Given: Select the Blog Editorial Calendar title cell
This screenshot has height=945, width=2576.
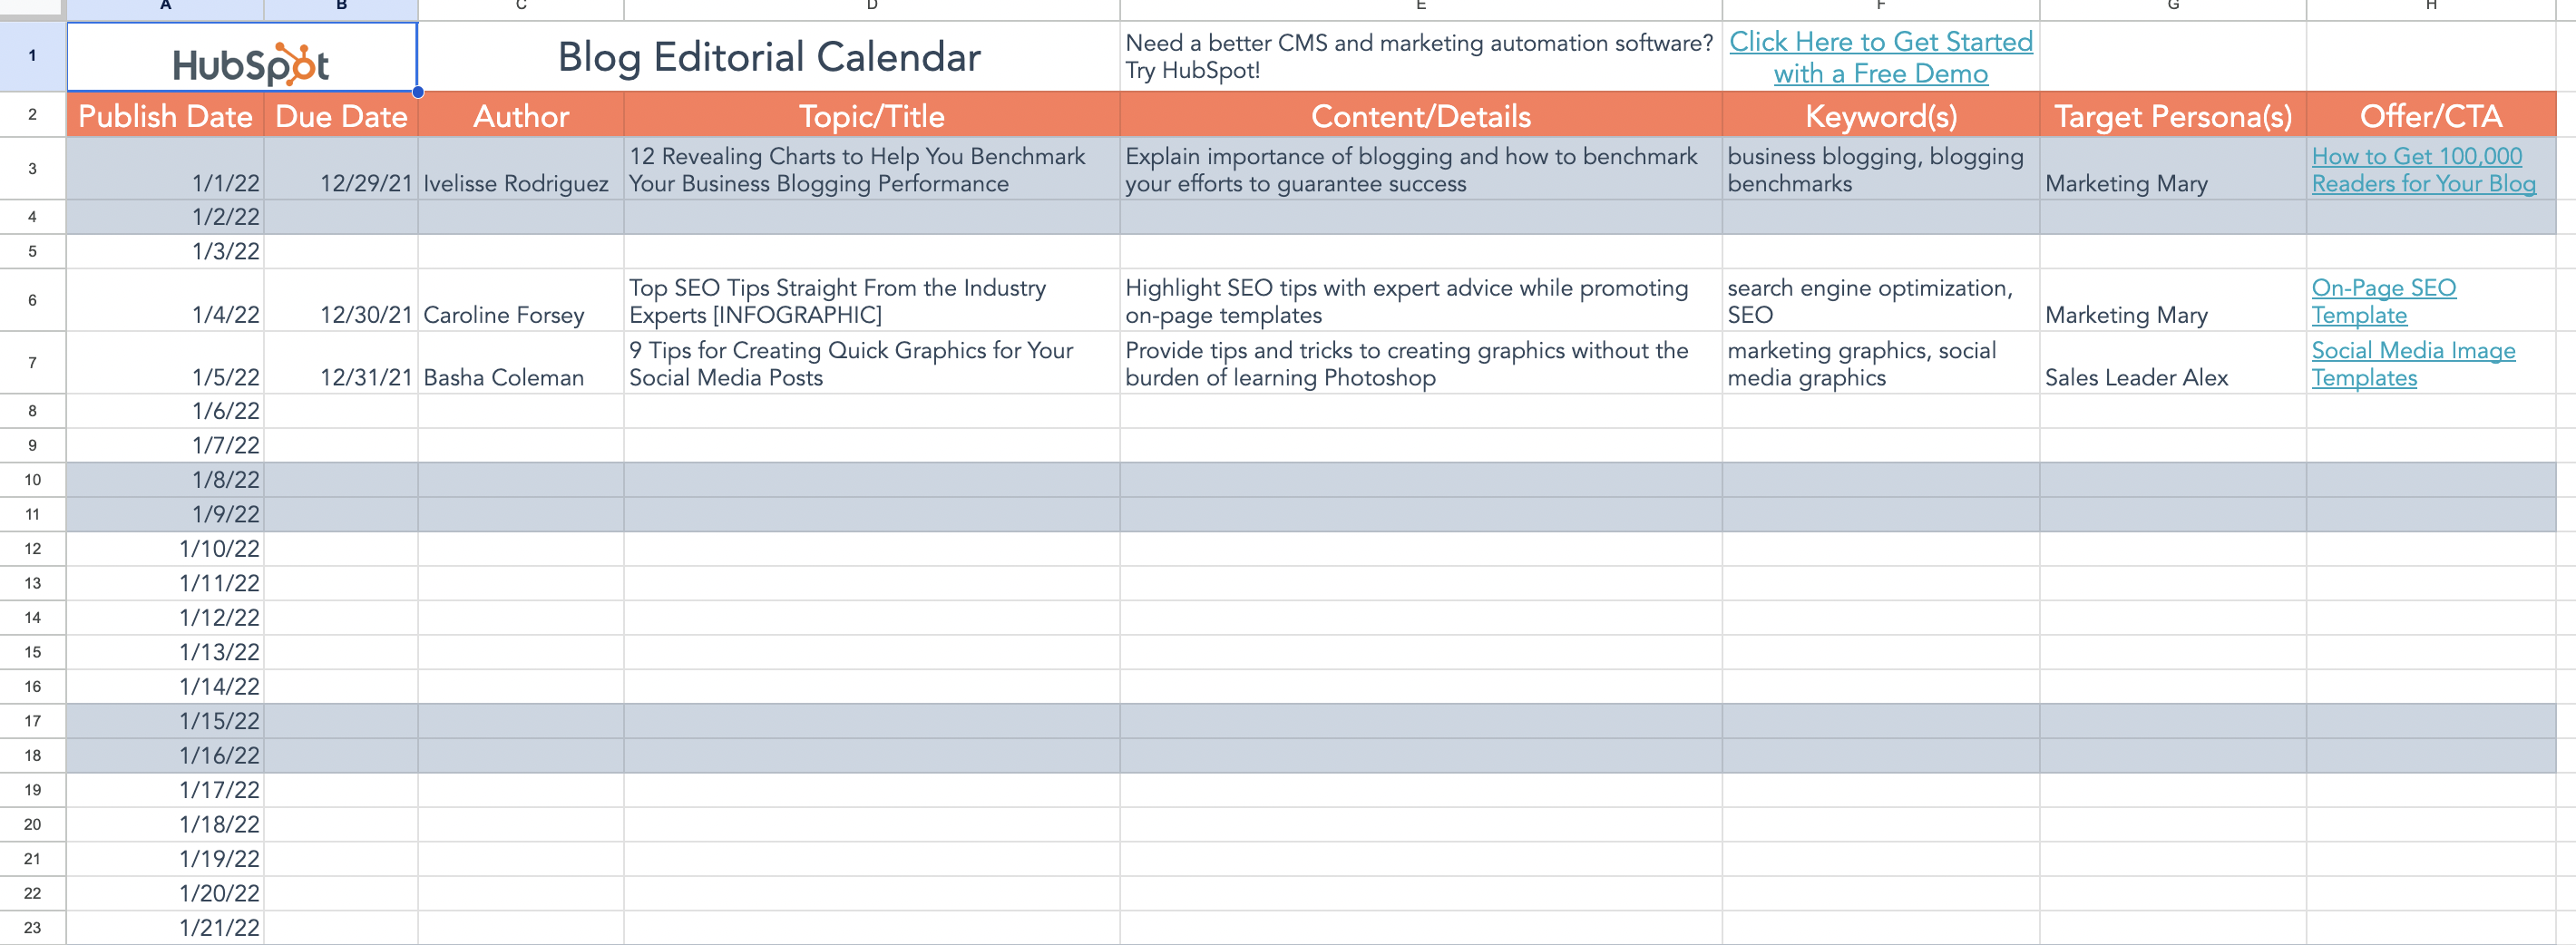Looking at the screenshot, I should point(768,57).
